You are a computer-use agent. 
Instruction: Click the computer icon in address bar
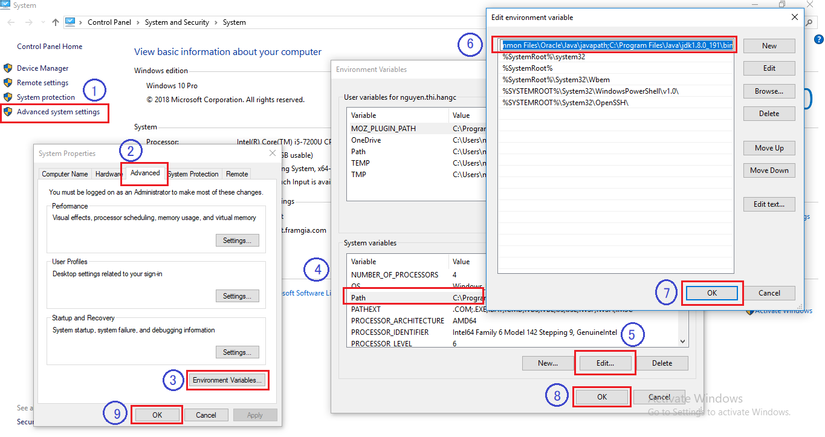[x=70, y=22]
